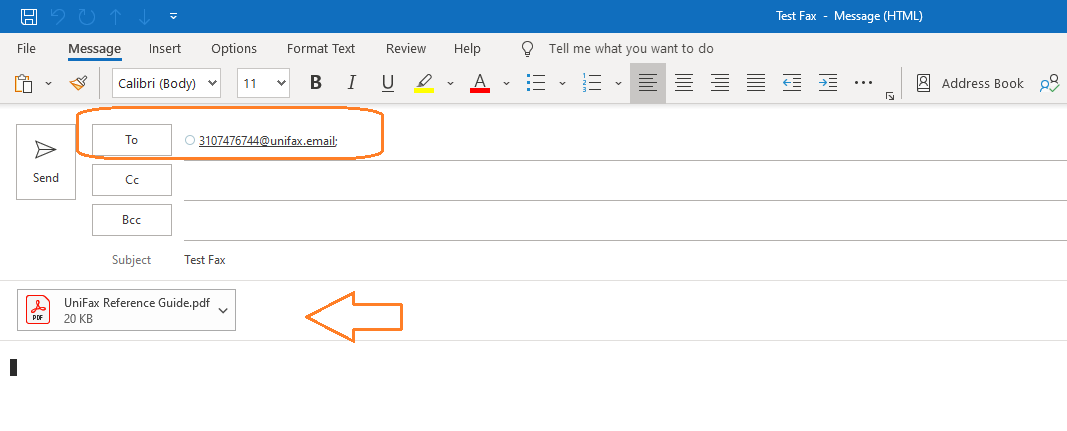Click the Tell me what you want to do box
This screenshot has height=431, width=1067.
click(x=631, y=48)
